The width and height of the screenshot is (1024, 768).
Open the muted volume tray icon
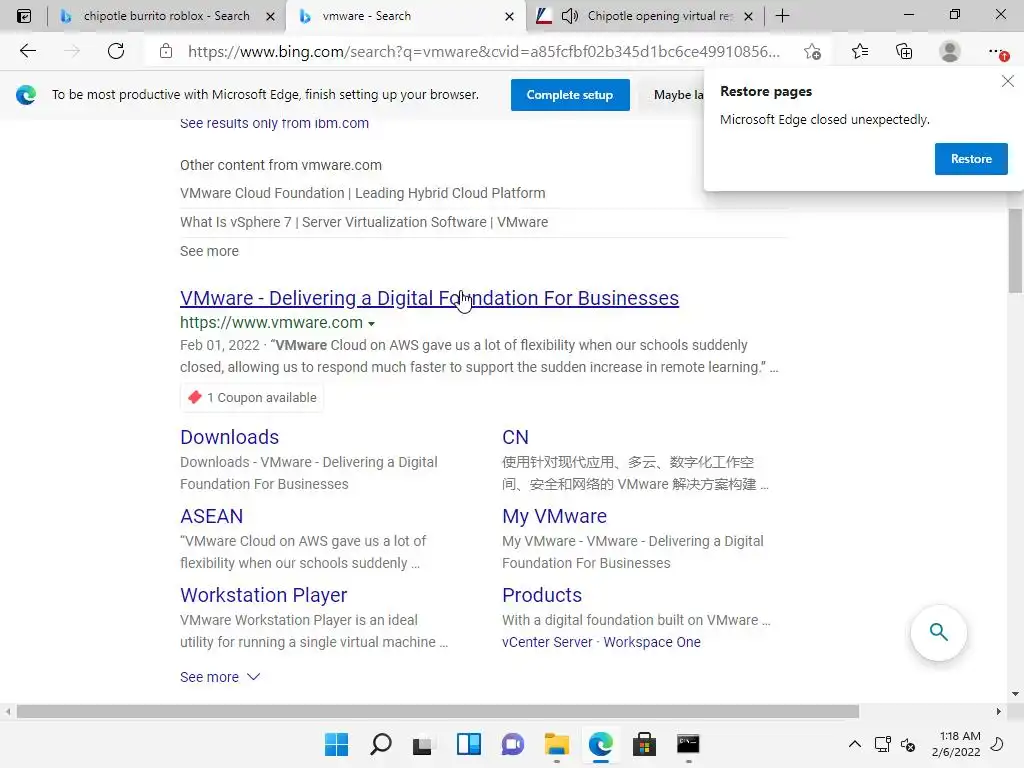point(908,744)
